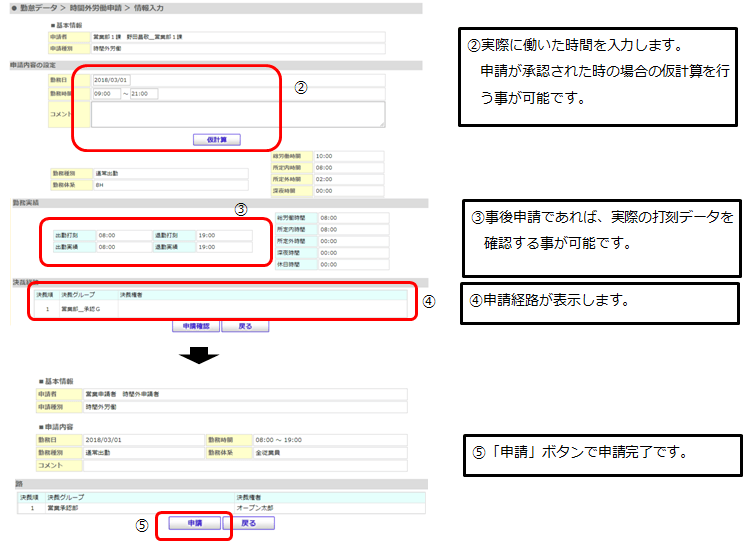Click the 退勤打刻 value 19:00
This screenshot has width=750, height=543.
tap(224, 235)
